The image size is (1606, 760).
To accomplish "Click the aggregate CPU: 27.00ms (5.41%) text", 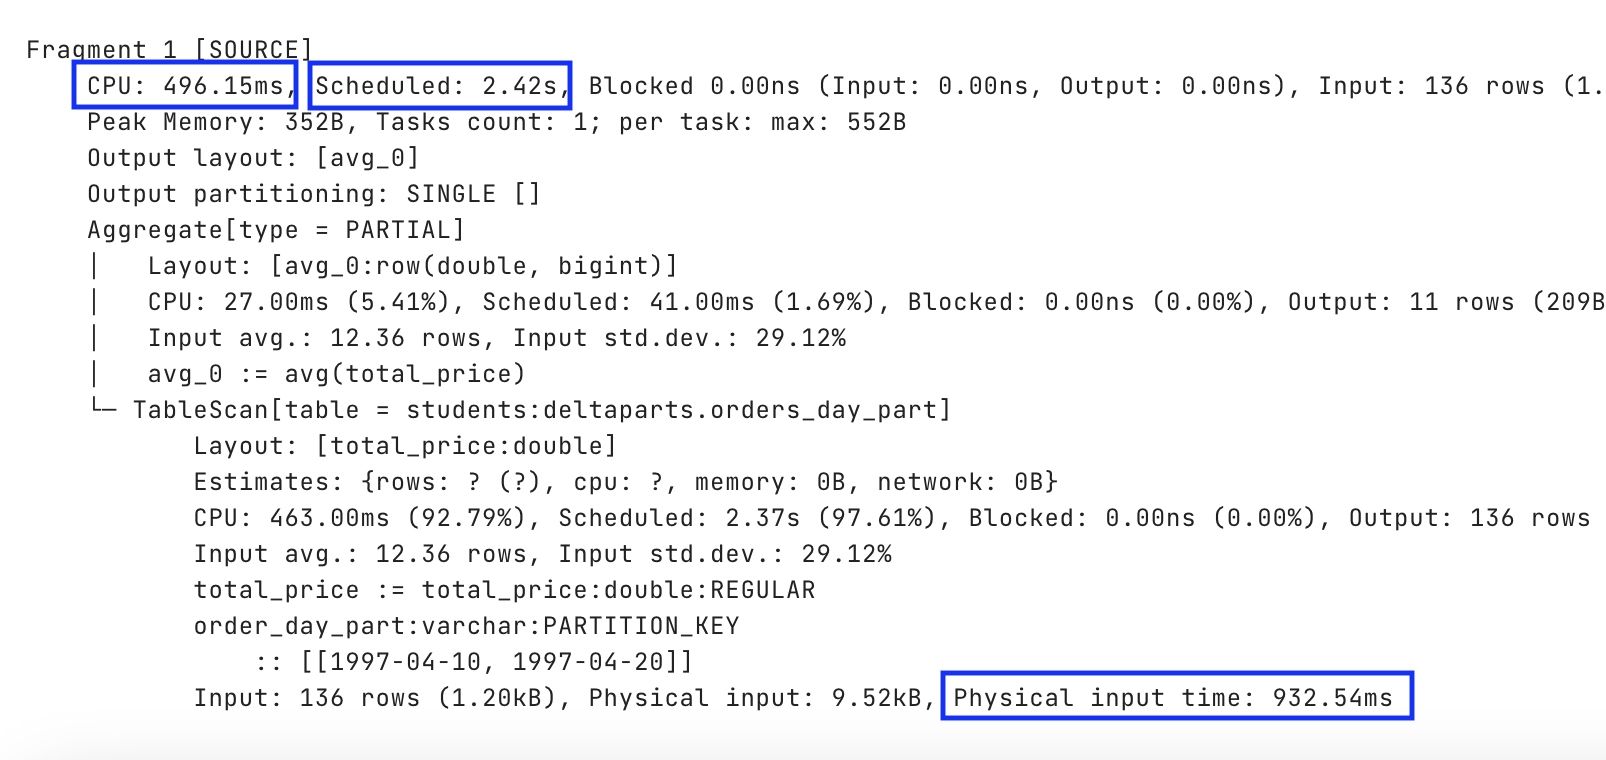I will pyautogui.click(x=306, y=302).
